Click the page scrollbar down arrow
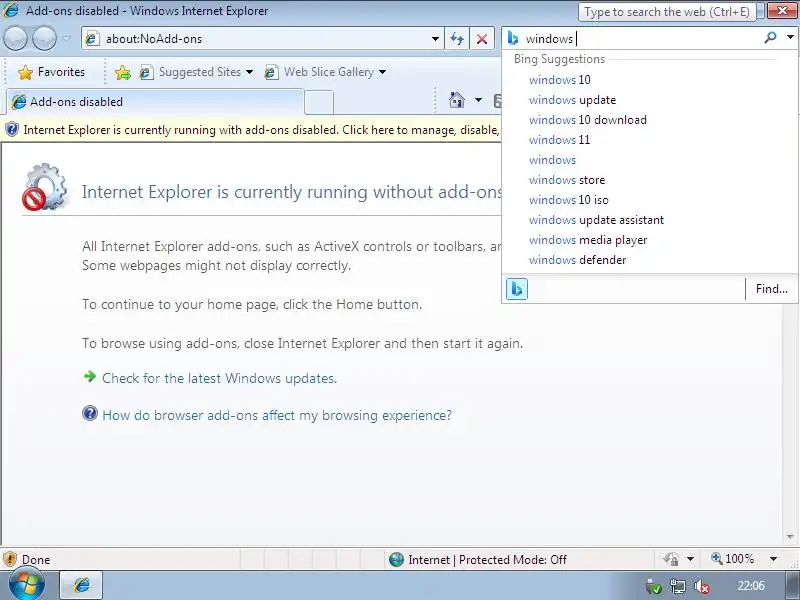Image resolution: width=800 pixels, height=600 pixels. tap(790, 537)
